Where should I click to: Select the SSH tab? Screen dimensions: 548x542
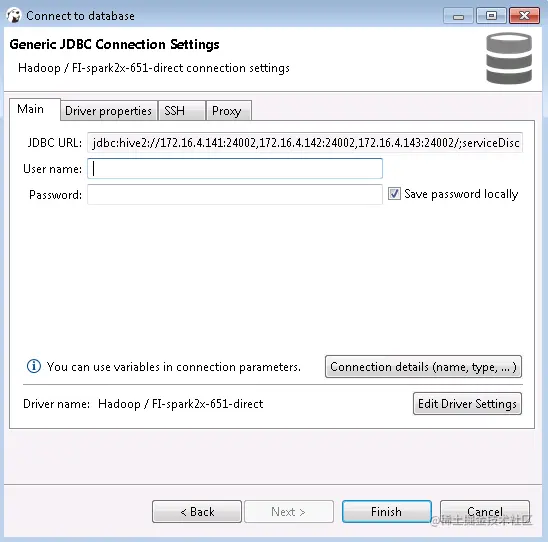pos(181,111)
